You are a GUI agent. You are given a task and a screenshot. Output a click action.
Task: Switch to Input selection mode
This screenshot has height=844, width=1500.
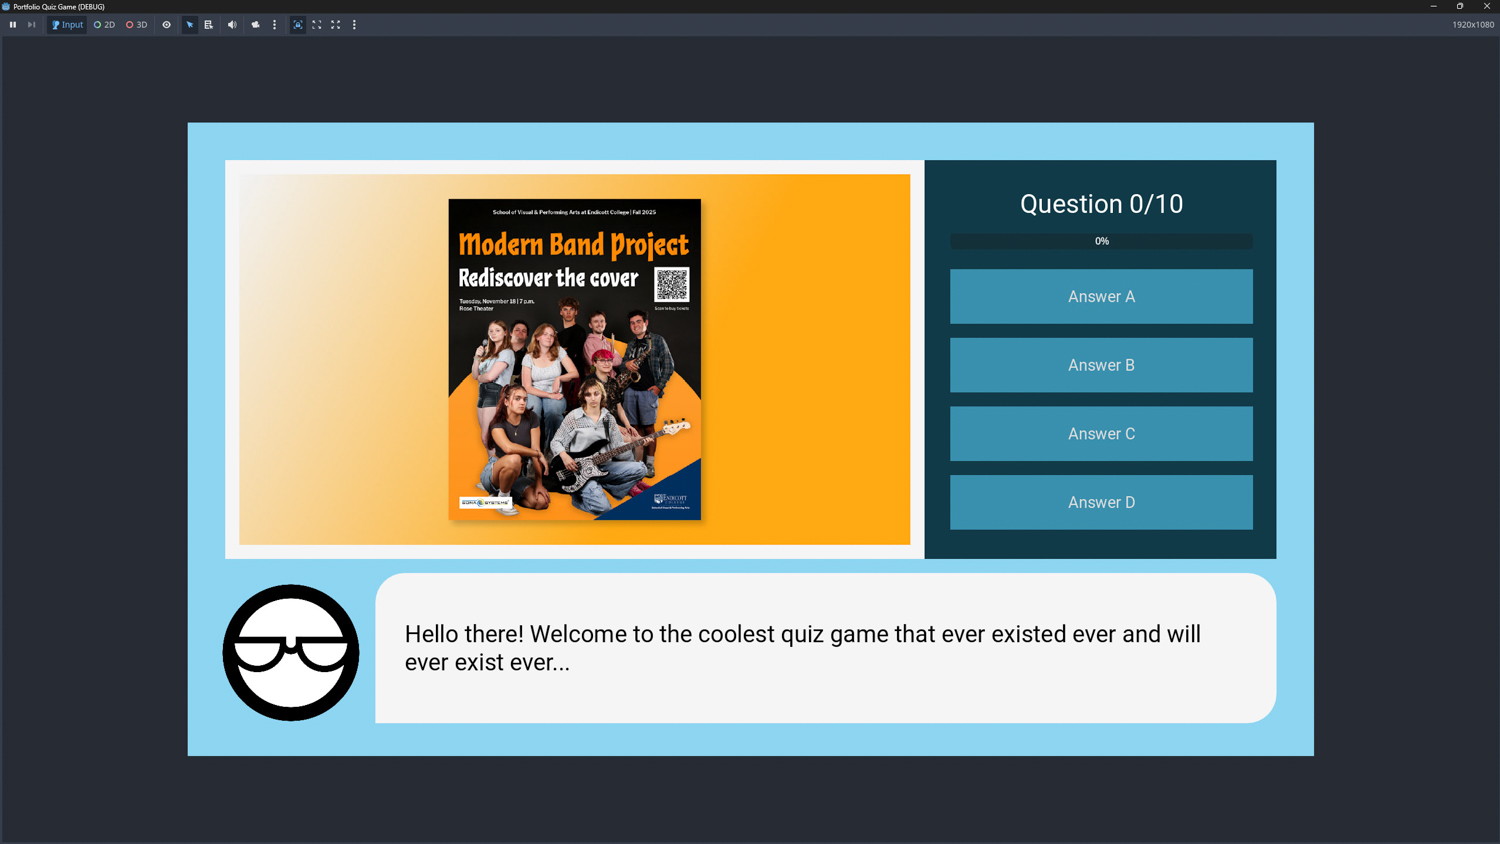point(67,25)
